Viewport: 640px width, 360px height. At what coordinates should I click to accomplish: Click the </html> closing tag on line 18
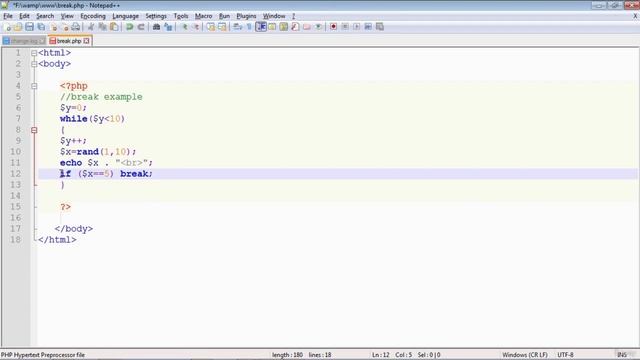click(x=57, y=240)
